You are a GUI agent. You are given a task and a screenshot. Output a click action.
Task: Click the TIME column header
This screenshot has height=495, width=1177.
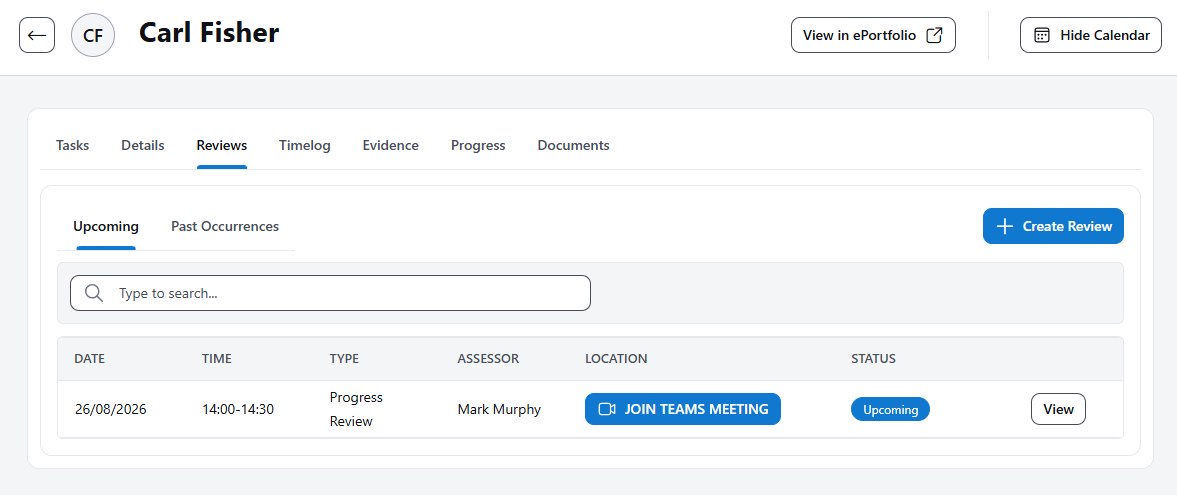point(217,359)
